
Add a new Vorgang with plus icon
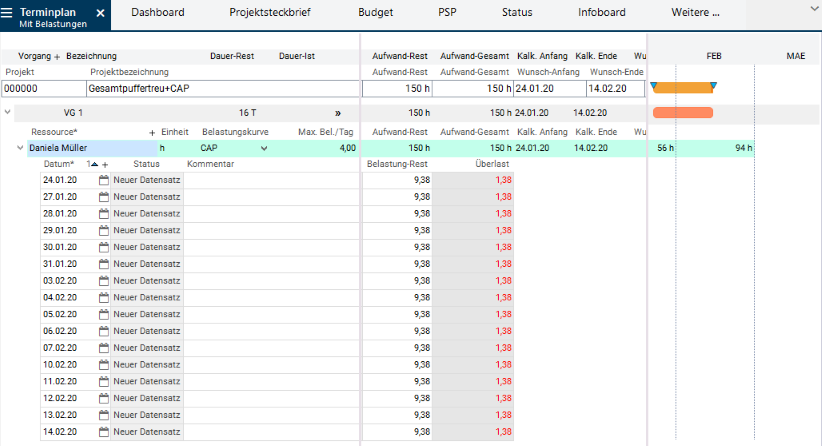pyautogui.click(x=57, y=57)
